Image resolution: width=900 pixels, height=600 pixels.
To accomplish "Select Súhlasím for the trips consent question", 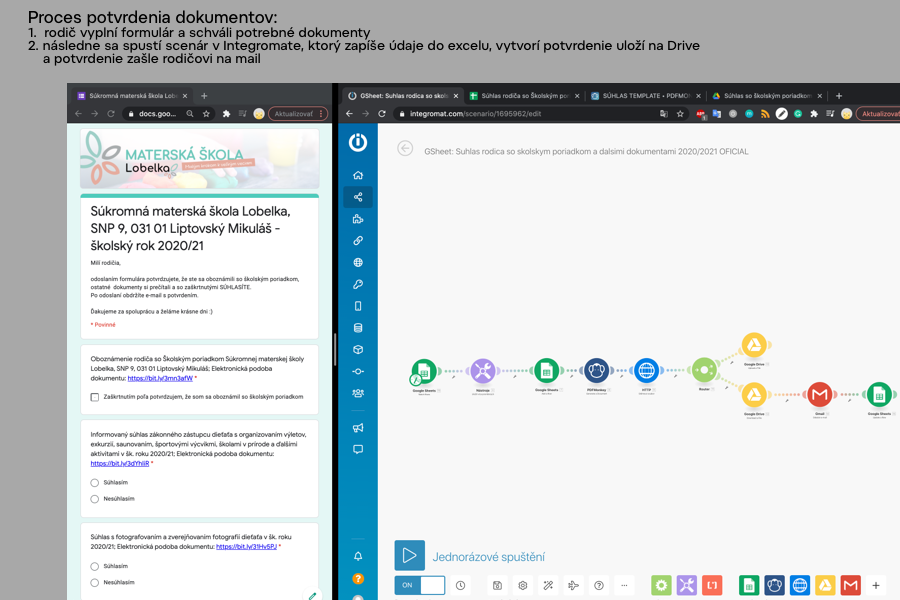I will coord(95,482).
